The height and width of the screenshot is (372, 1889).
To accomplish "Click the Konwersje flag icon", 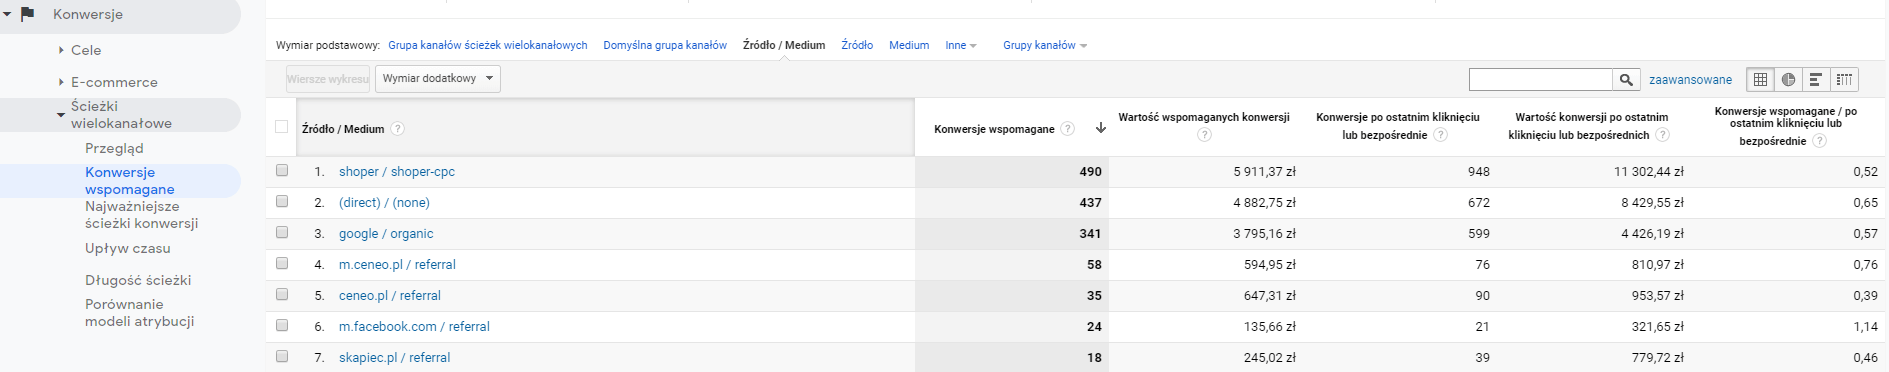I will (x=28, y=14).
